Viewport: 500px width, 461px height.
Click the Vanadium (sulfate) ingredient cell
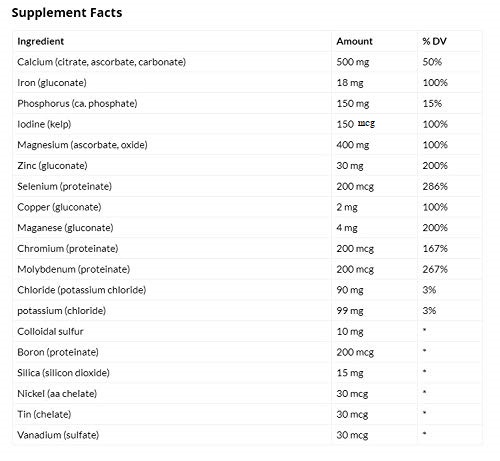(172, 435)
